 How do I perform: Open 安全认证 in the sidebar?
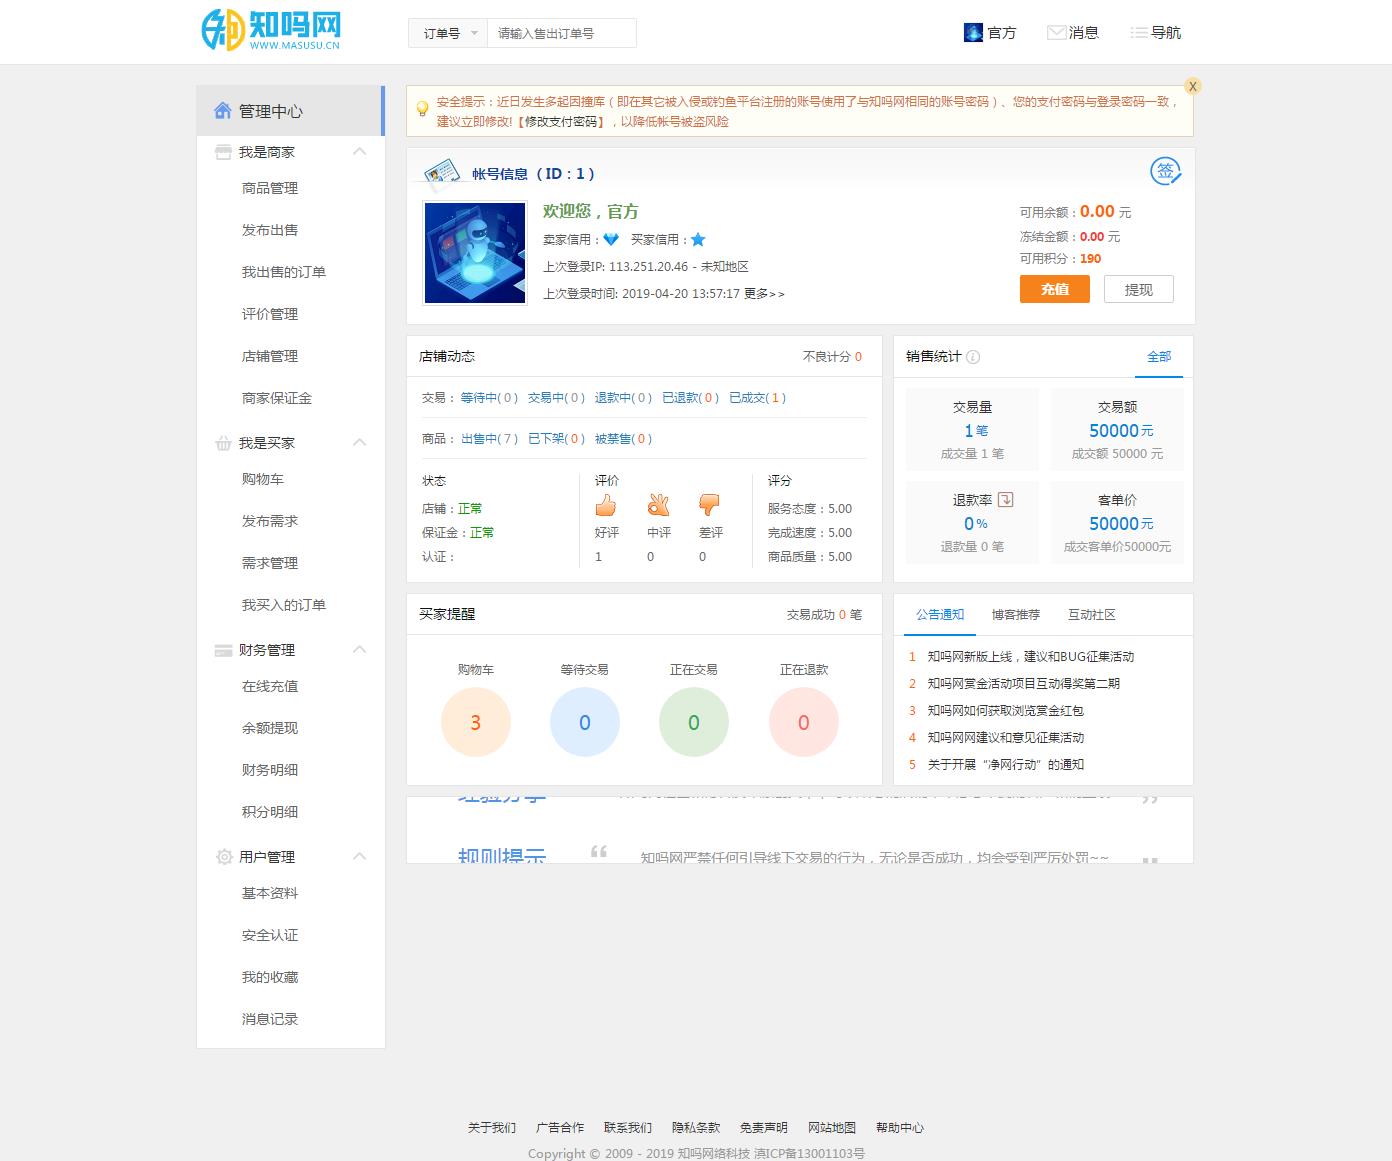[x=270, y=935]
